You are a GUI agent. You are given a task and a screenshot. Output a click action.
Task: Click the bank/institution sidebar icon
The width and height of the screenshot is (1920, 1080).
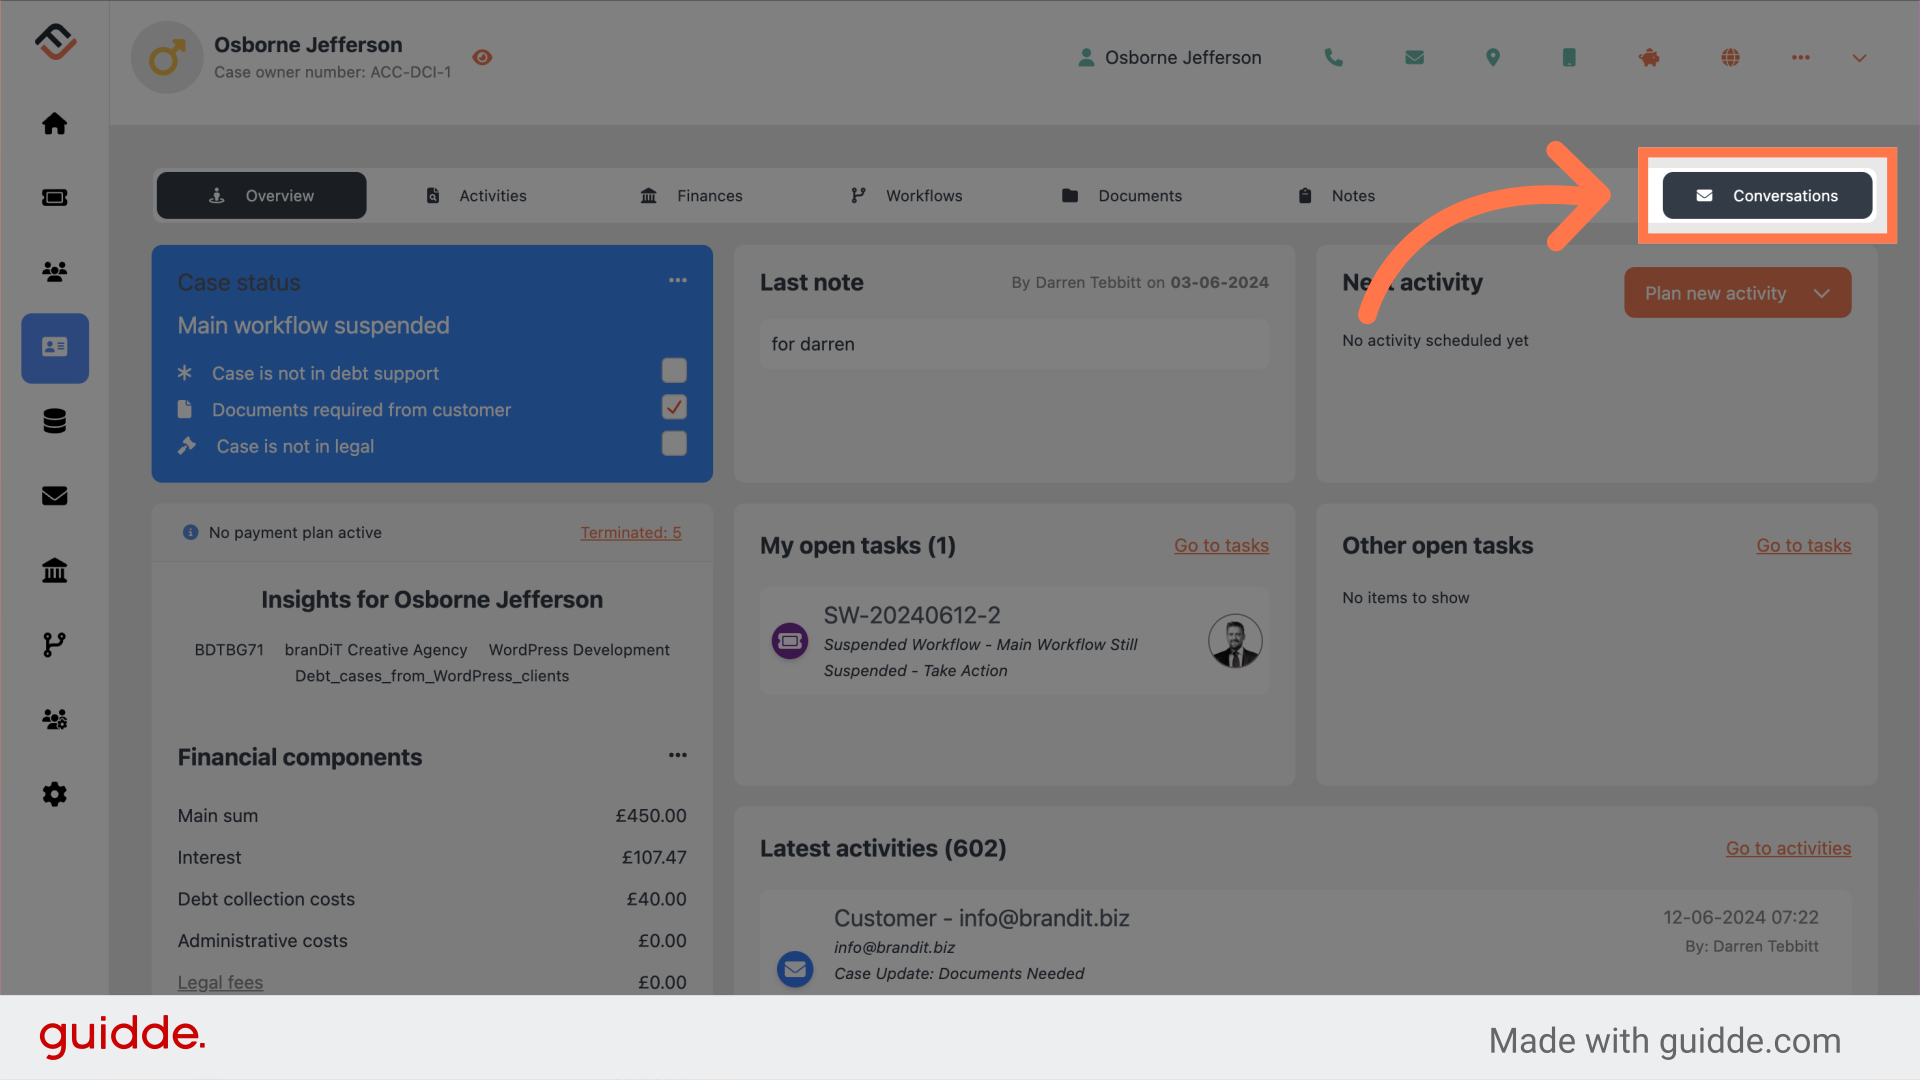54,571
